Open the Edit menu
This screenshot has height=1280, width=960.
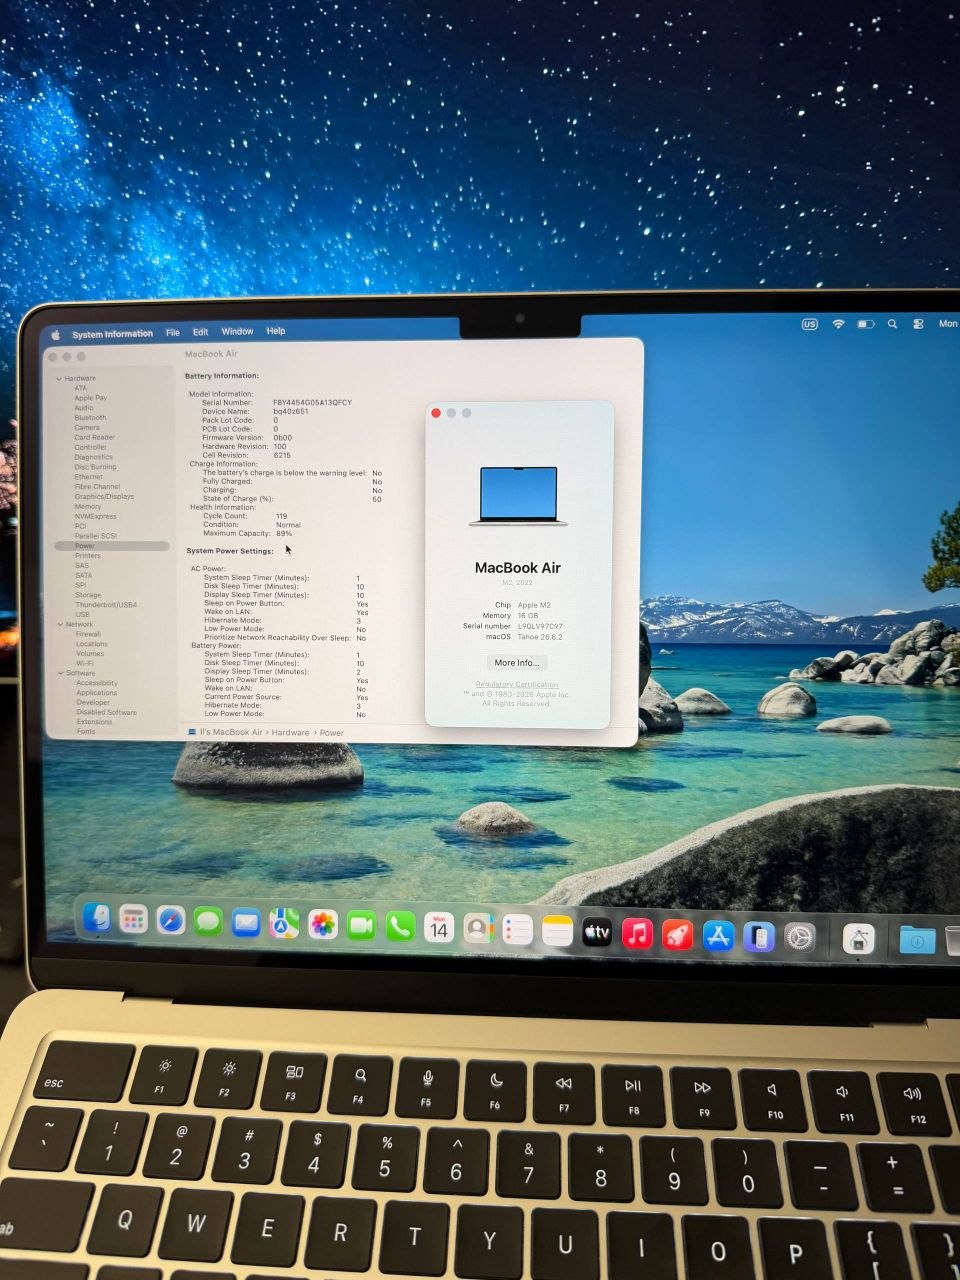pos(201,332)
